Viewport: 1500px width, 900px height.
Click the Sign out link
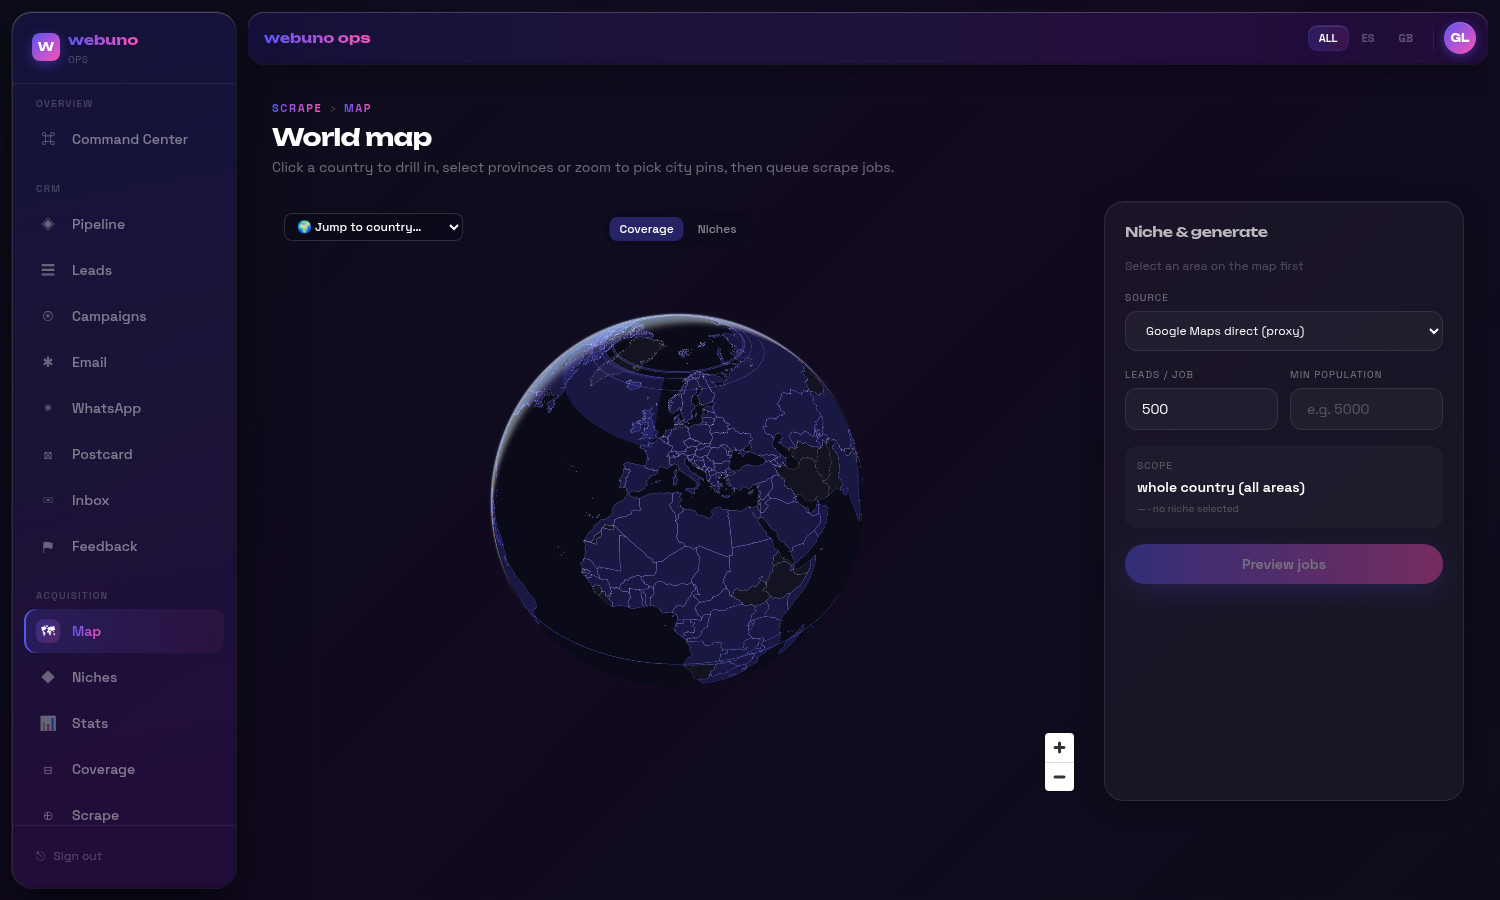pos(77,856)
